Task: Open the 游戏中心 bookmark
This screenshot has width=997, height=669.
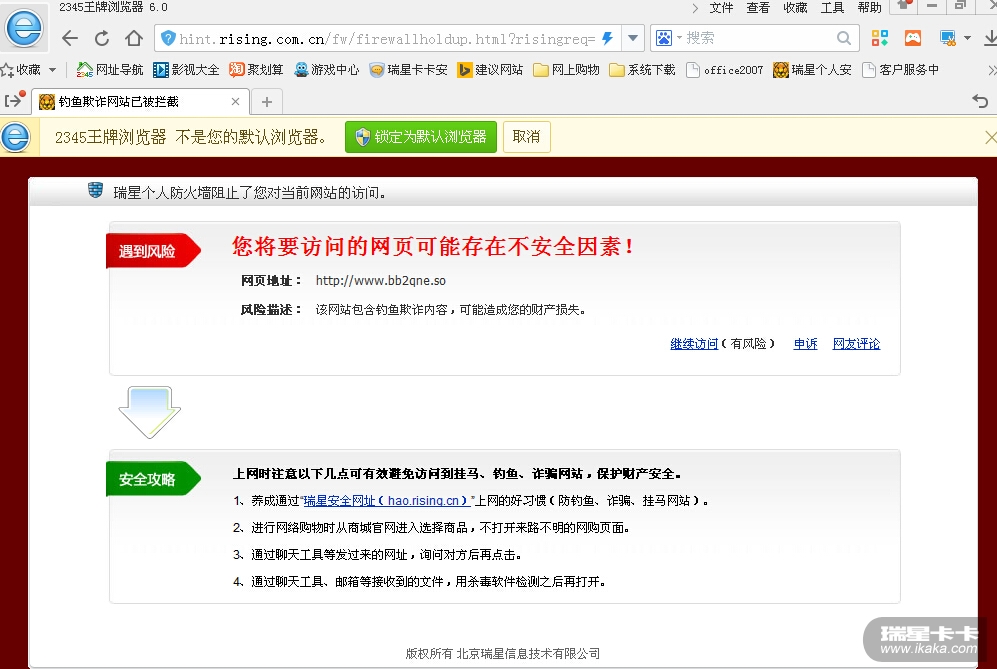Action: (327, 70)
